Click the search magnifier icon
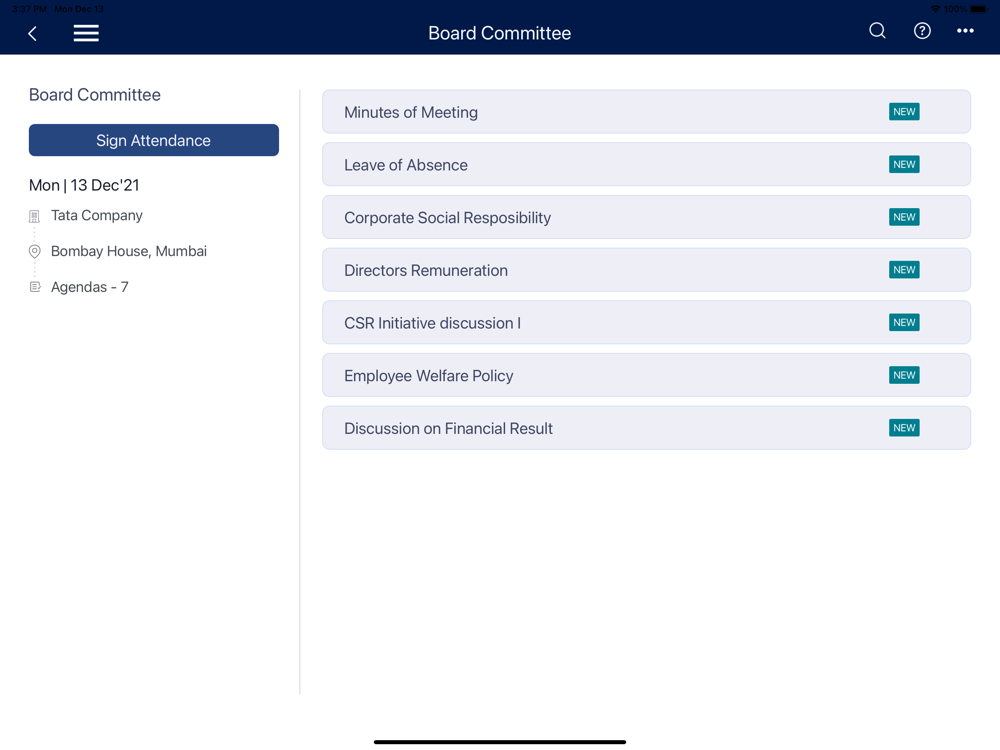1000x750 pixels. point(877,31)
